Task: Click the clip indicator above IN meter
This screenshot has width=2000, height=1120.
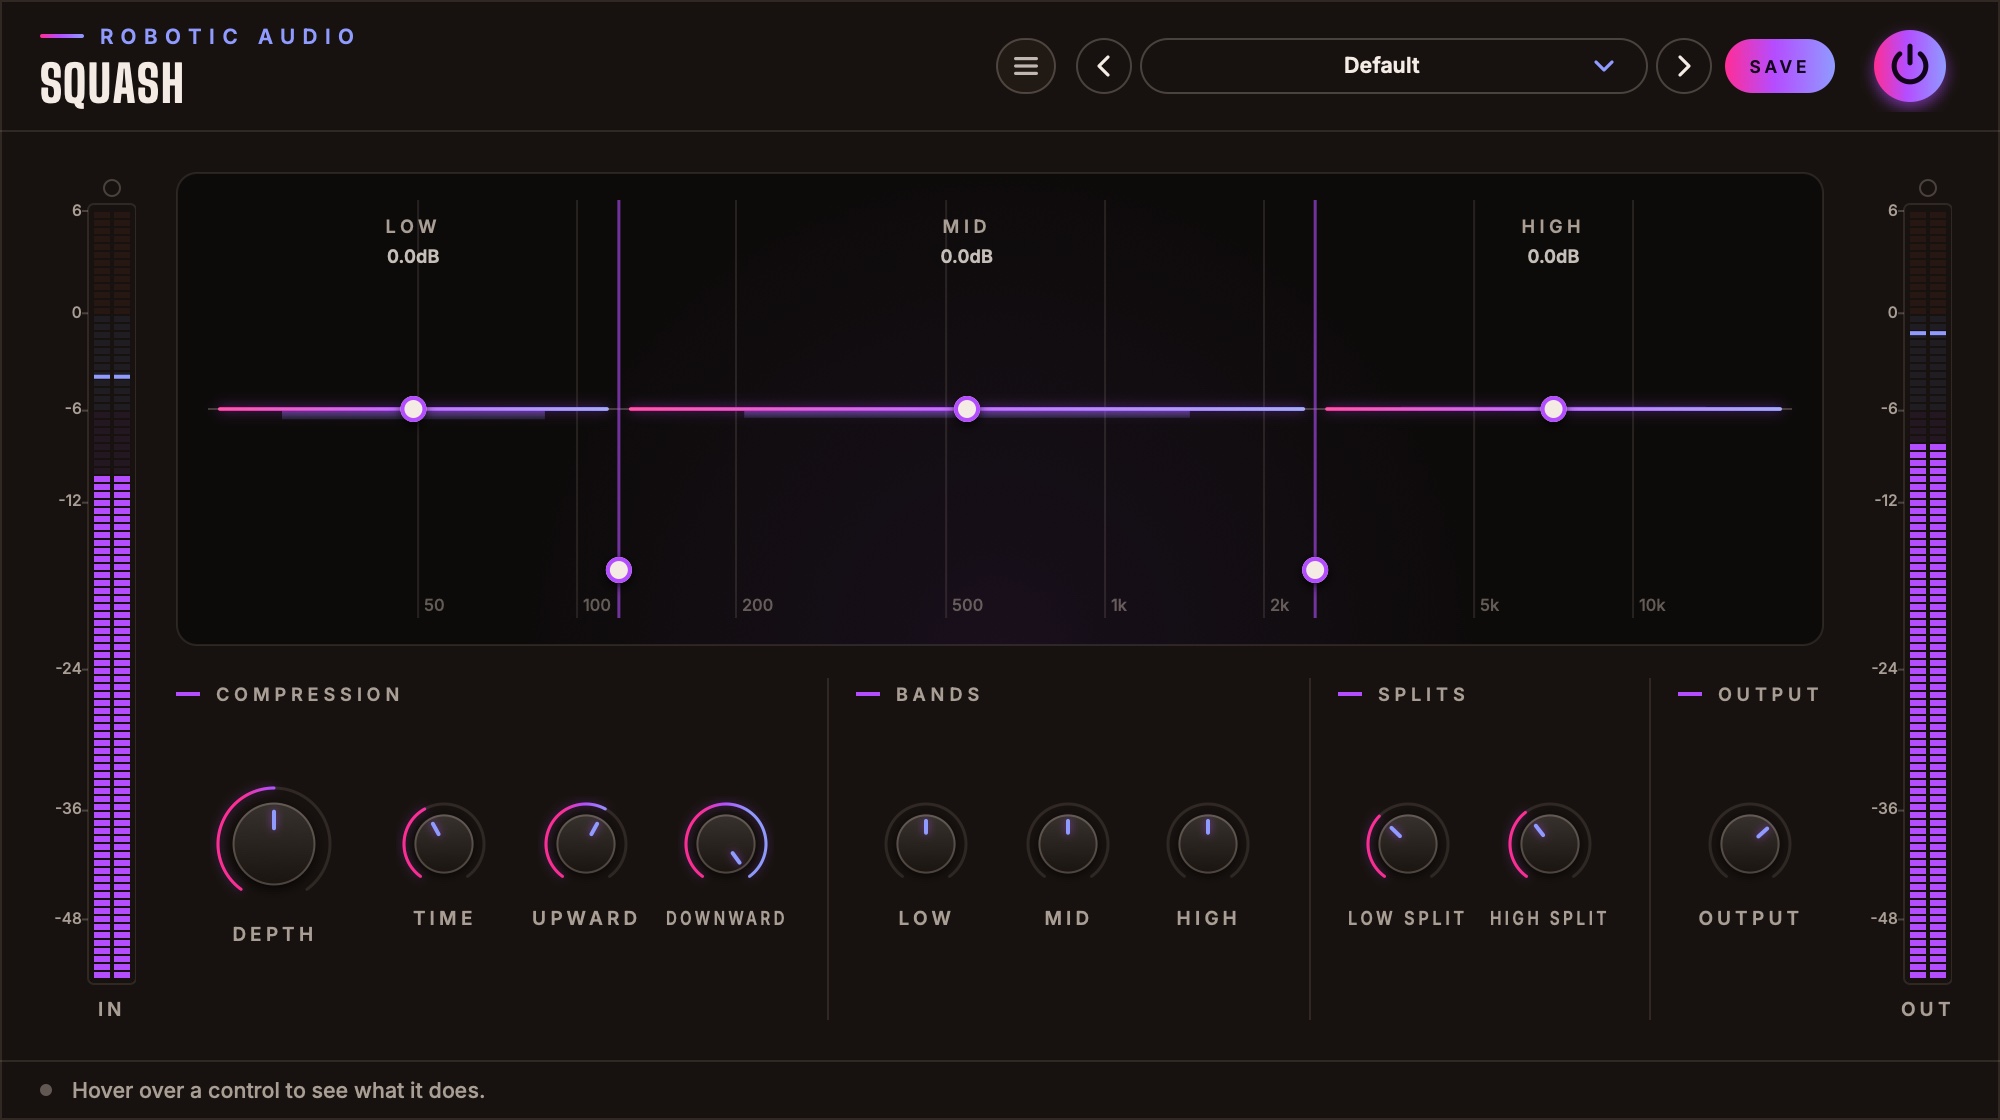Action: pyautogui.click(x=112, y=188)
